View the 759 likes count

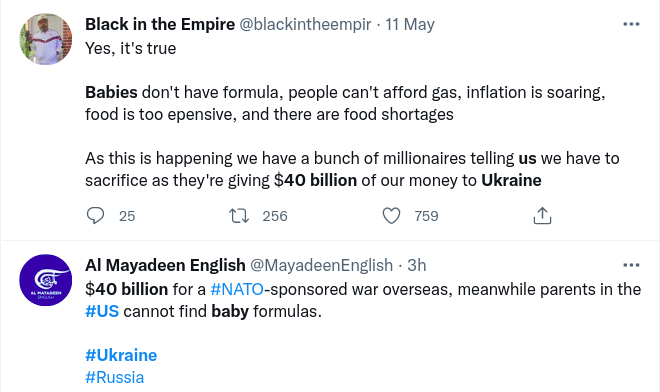[x=426, y=216]
